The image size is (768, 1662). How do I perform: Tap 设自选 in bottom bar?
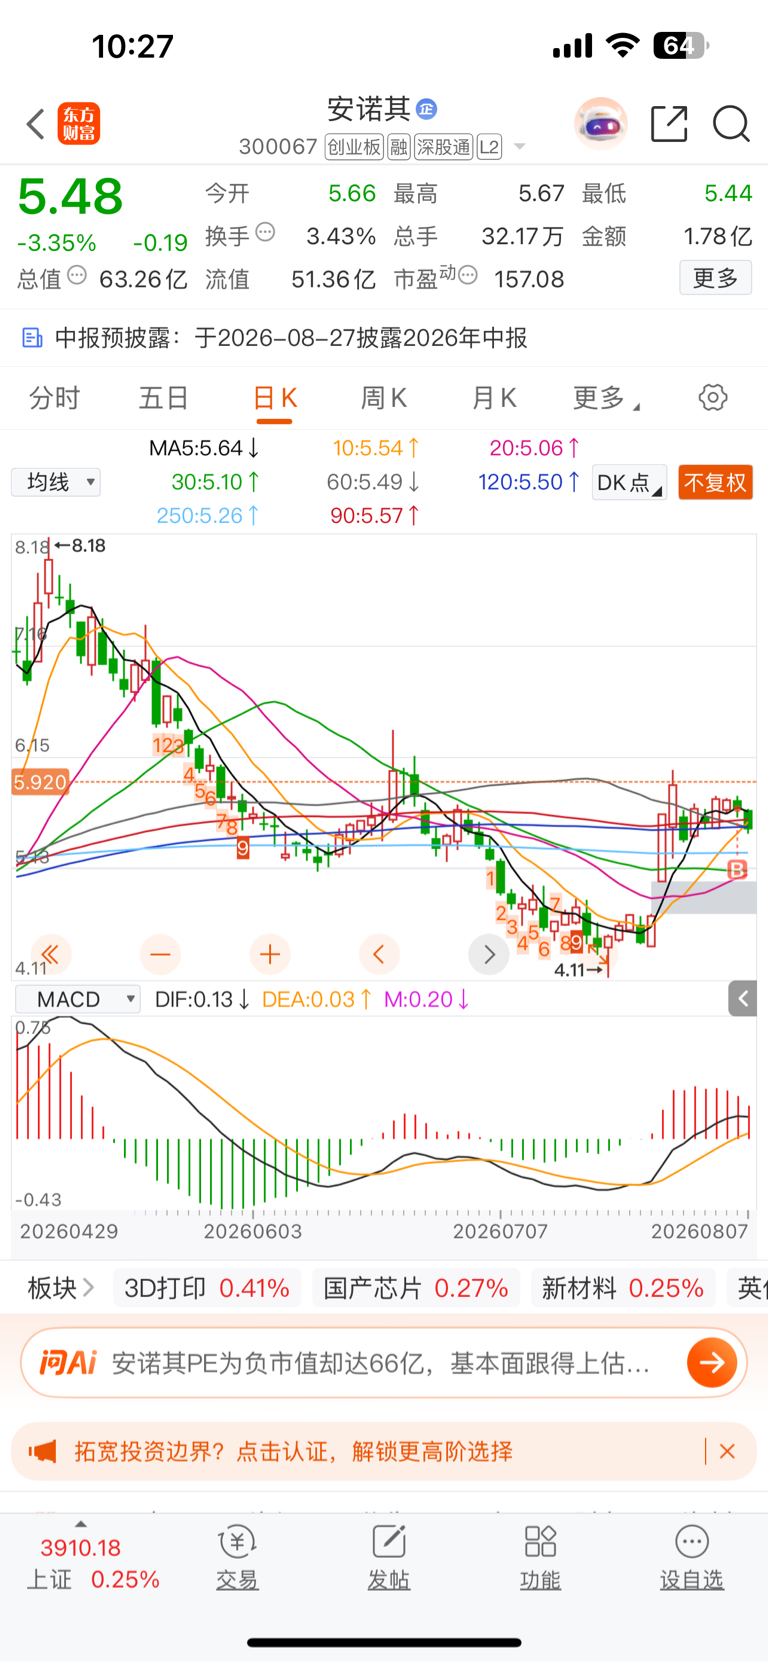[692, 1558]
